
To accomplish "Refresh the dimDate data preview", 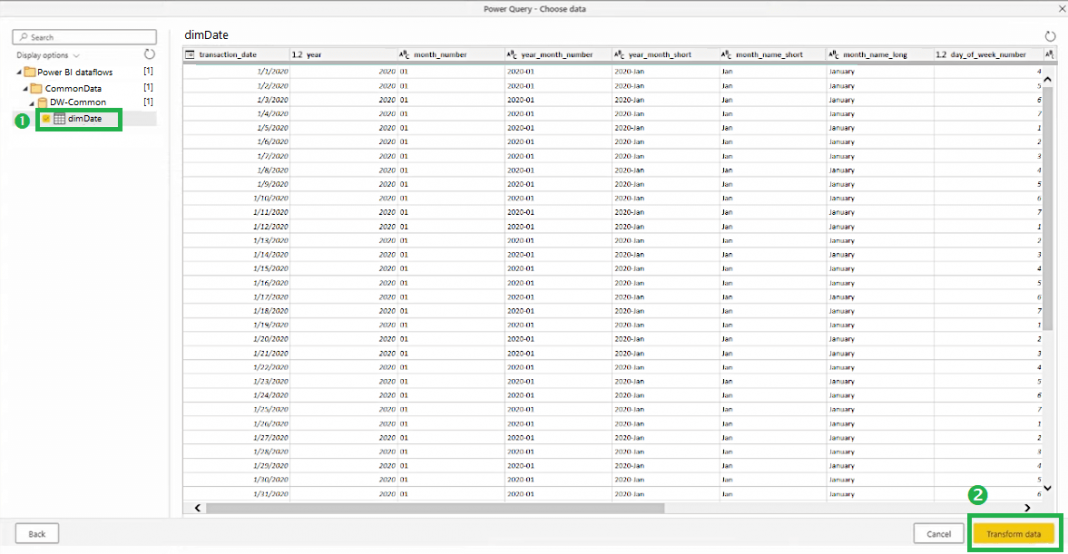I will click(x=1050, y=36).
